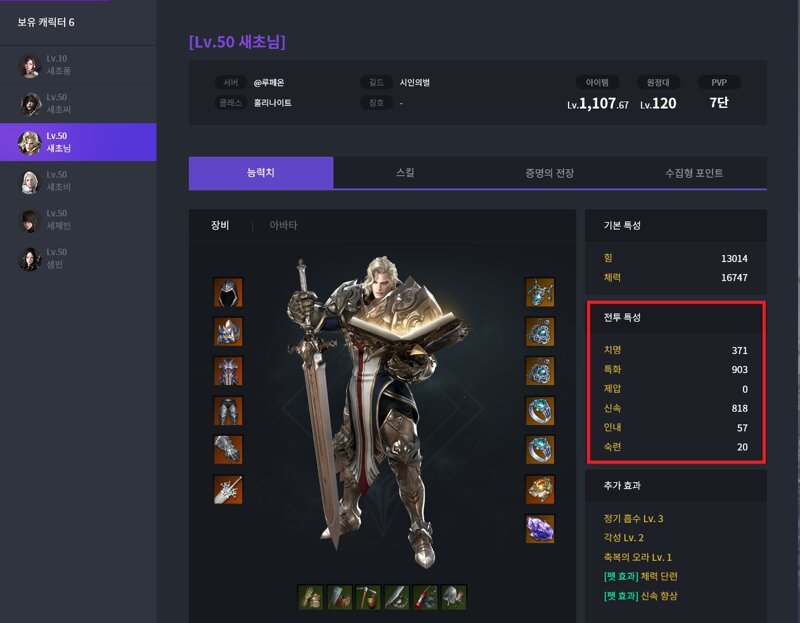
Task: Click the 정기 흡수 Lv. 3 engraving effect
Action: coord(633,518)
